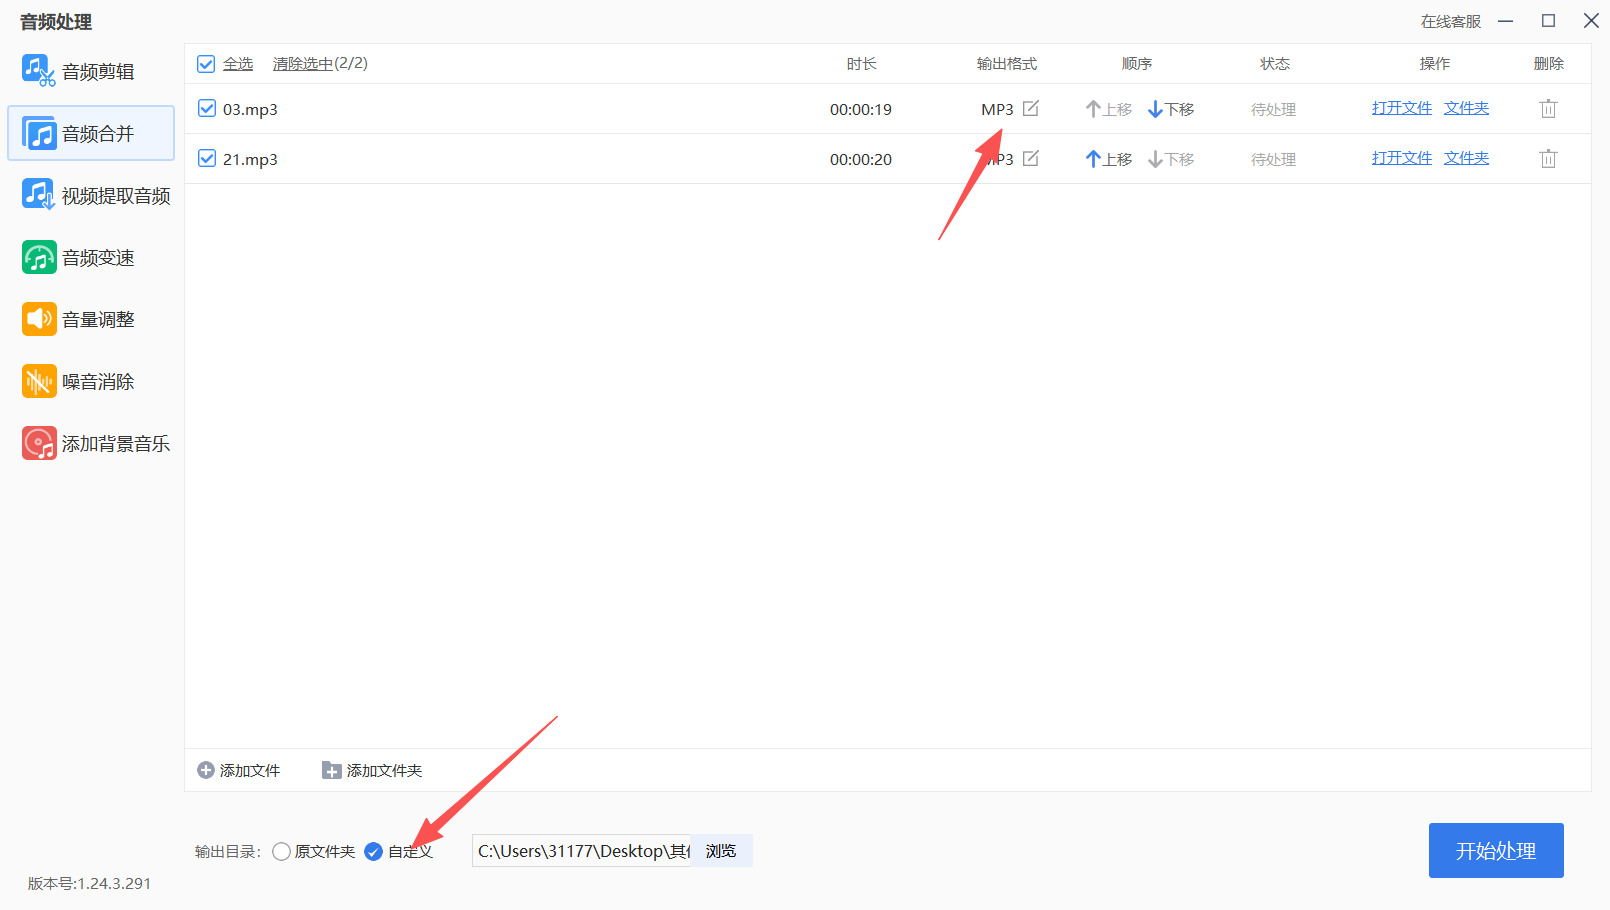Select the 原文件夹 output radio button
Viewport: 1610px width, 910px height.
point(282,851)
